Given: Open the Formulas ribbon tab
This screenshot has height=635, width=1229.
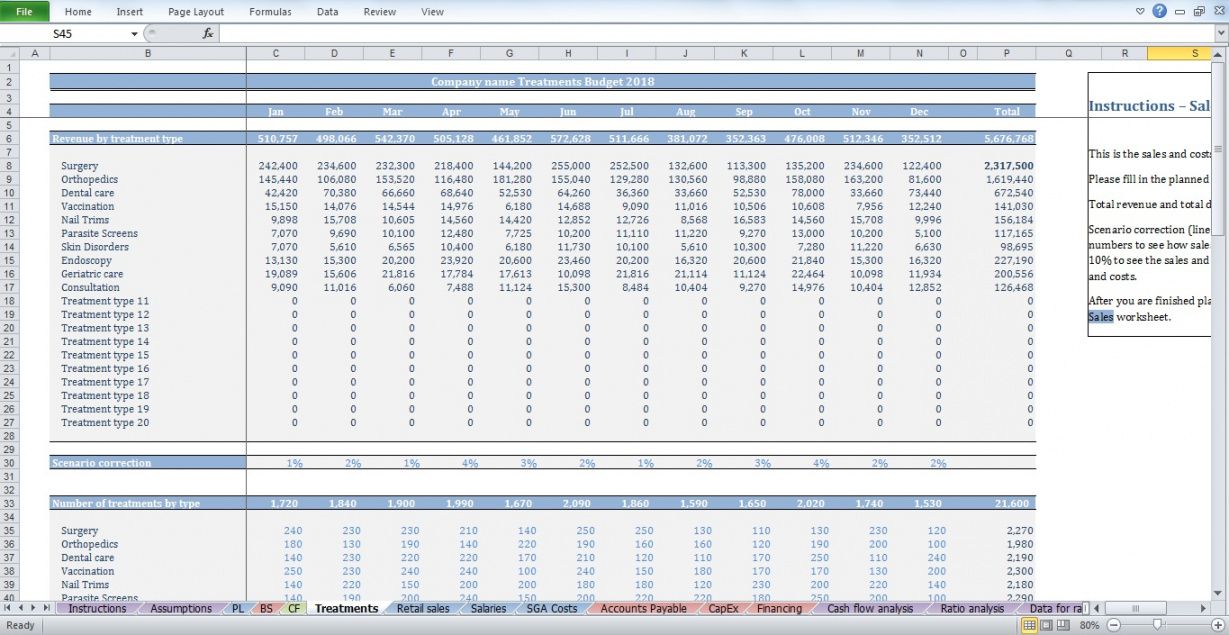Looking at the screenshot, I should pos(270,11).
